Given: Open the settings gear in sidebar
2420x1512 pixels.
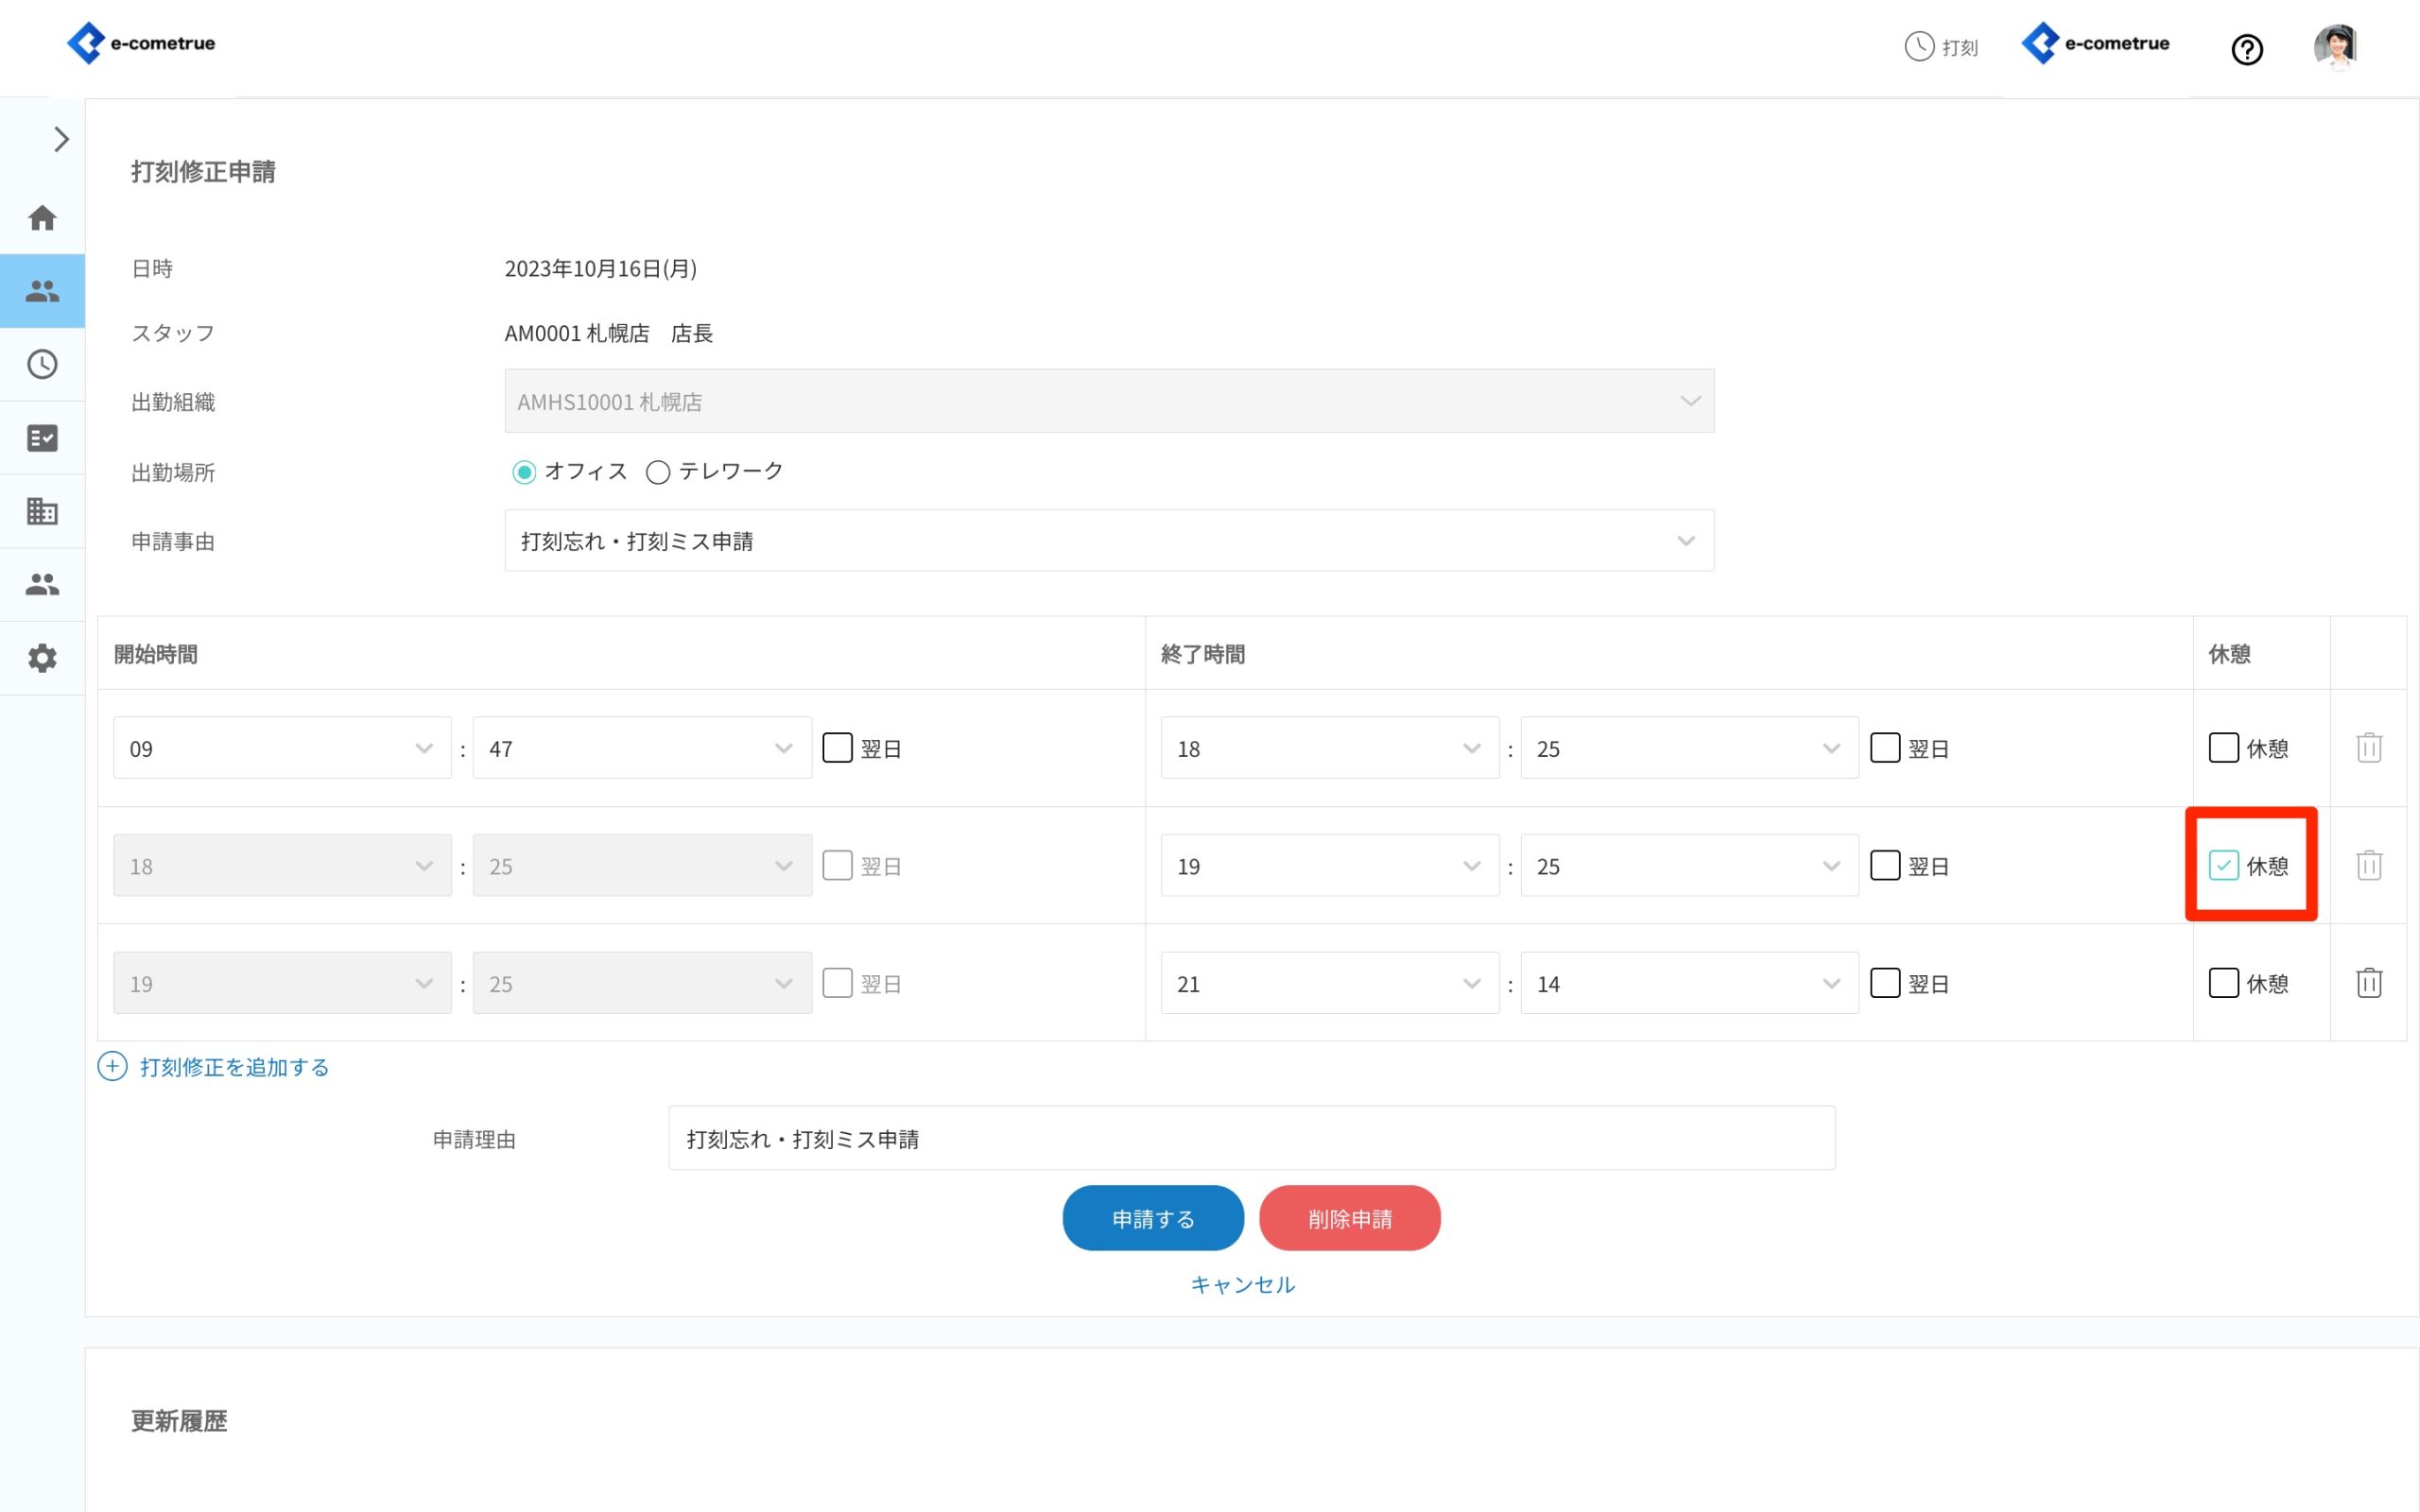Looking at the screenshot, I should [42, 658].
